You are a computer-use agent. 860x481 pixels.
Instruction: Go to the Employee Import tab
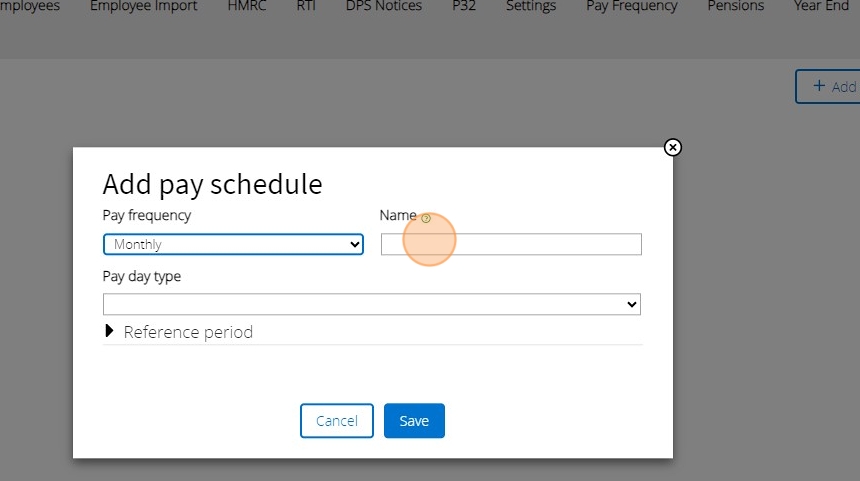(143, 6)
